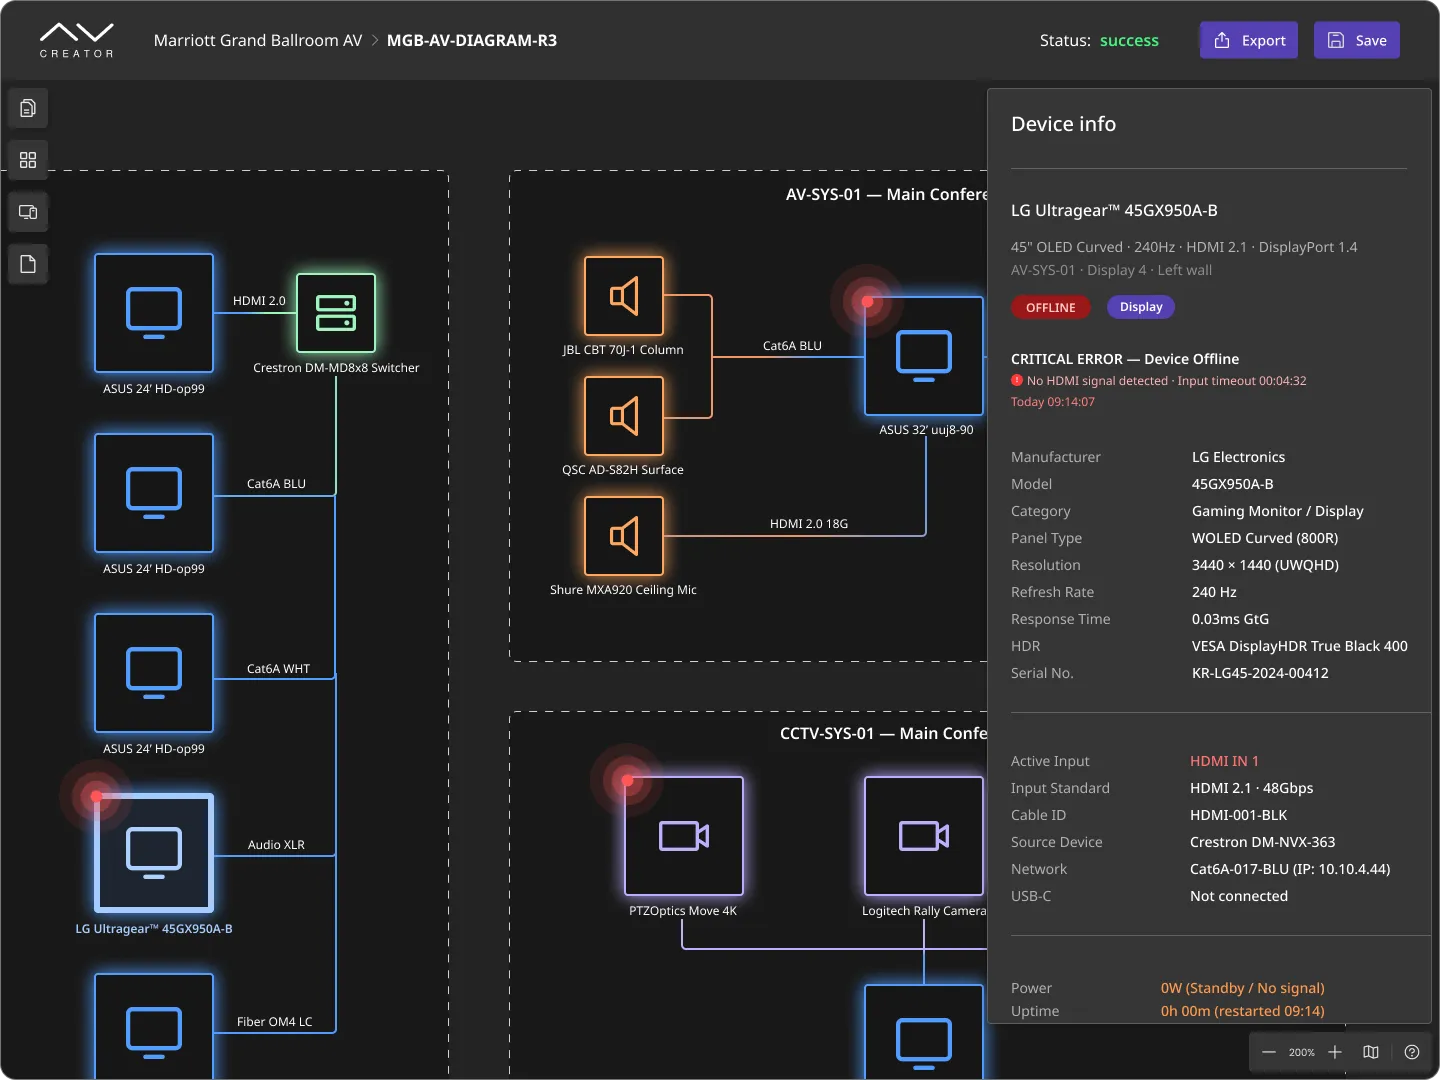The height and width of the screenshot is (1080, 1440).
Task: Click the CRITICAL ERROR — Device Offline heading
Action: (1125, 359)
